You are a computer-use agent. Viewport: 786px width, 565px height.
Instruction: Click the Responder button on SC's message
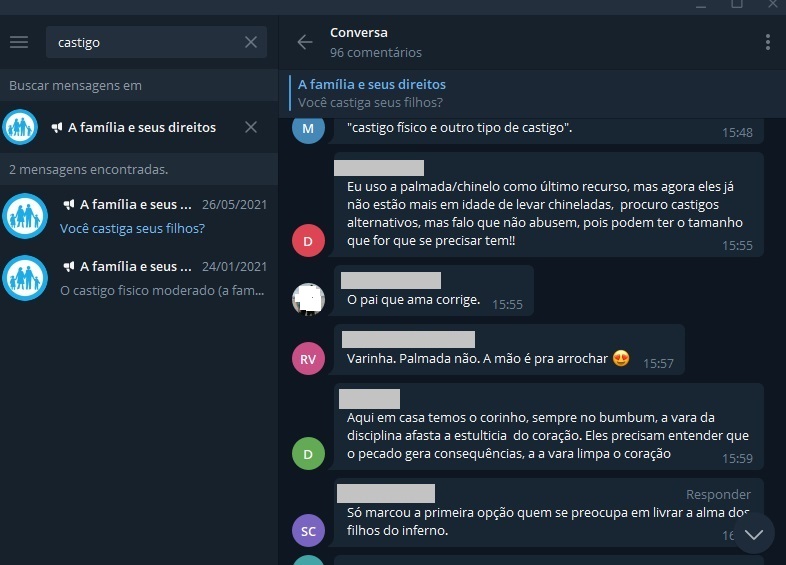tap(718, 494)
